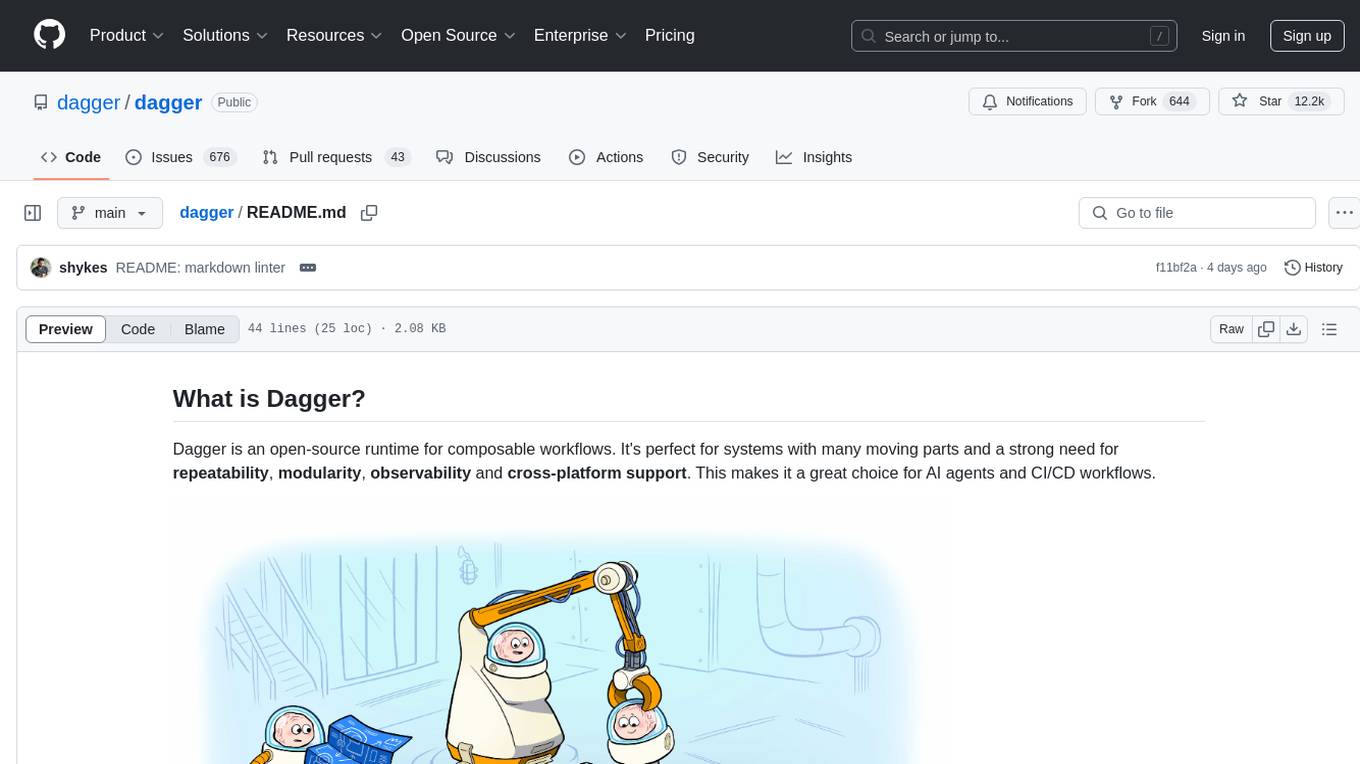Image resolution: width=1360 pixels, height=764 pixels.
Task: Open the Raw file view
Action: coord(1231,329)
